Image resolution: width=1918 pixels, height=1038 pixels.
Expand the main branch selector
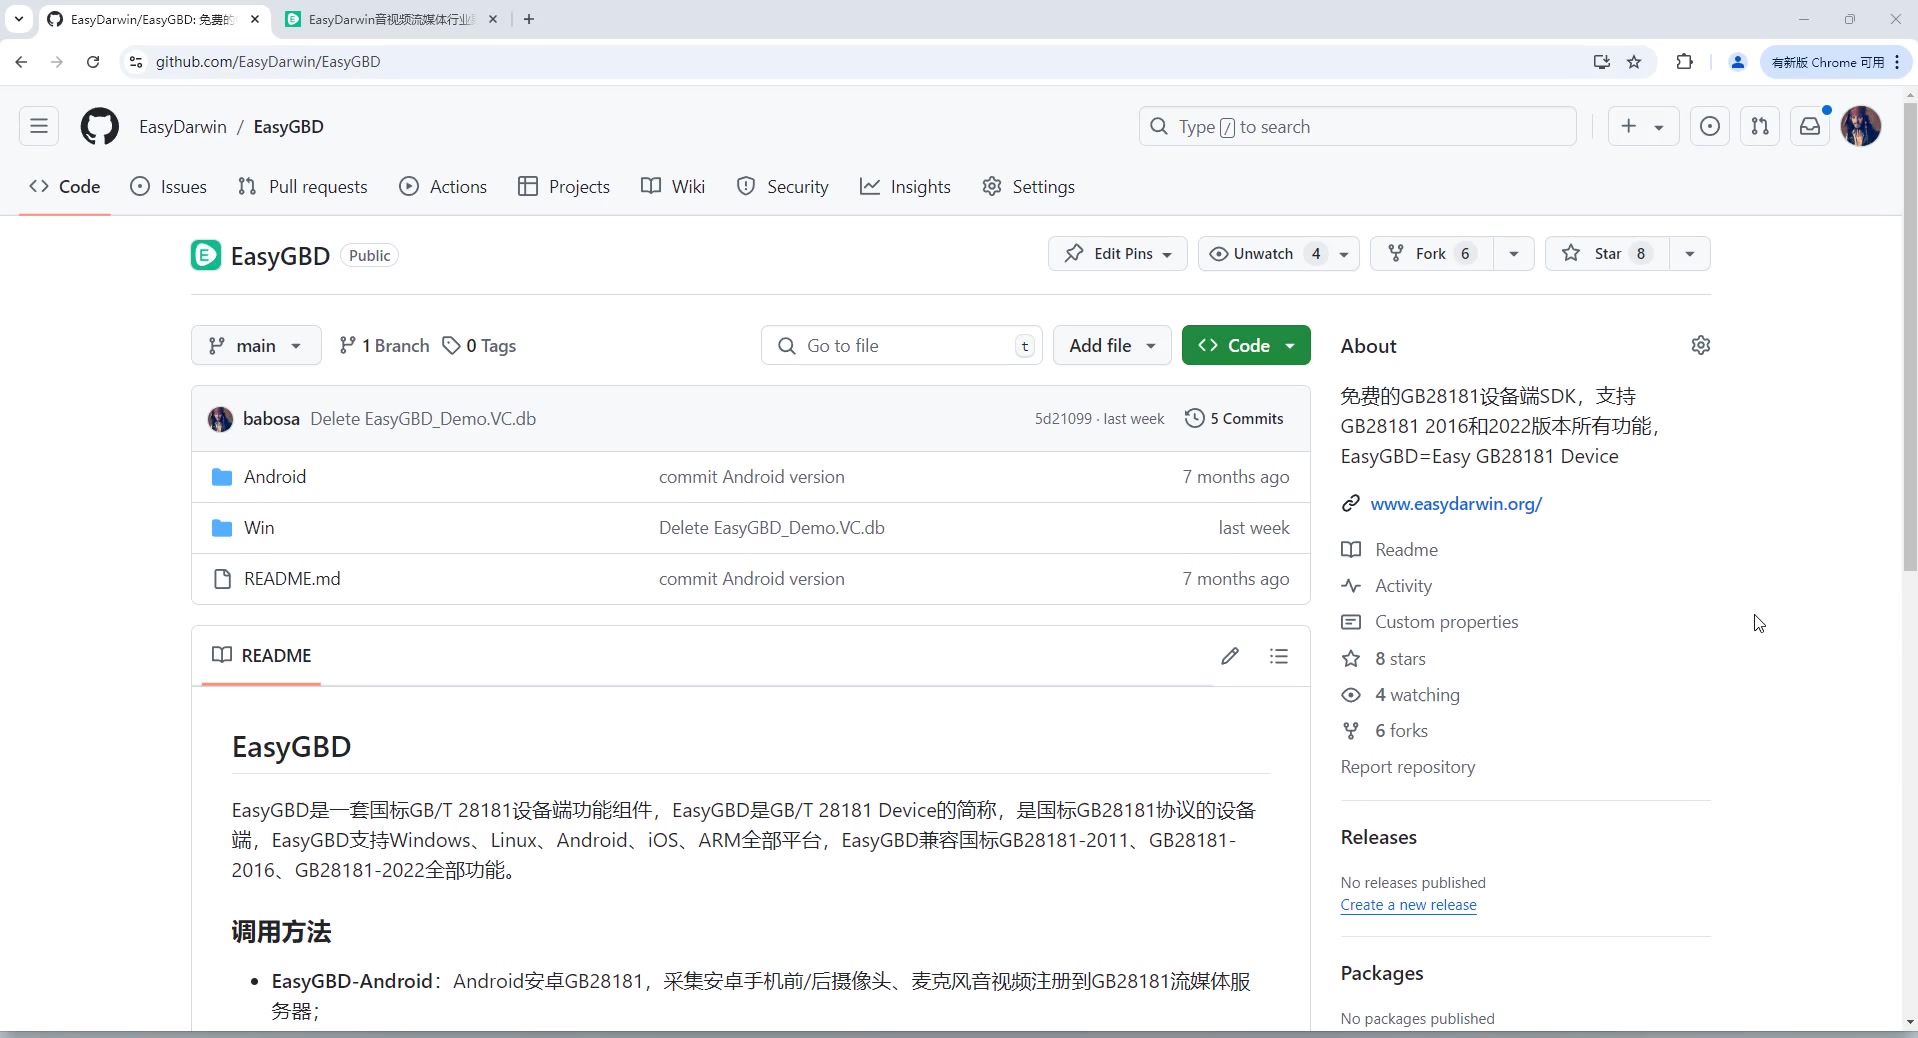(256, 346)
